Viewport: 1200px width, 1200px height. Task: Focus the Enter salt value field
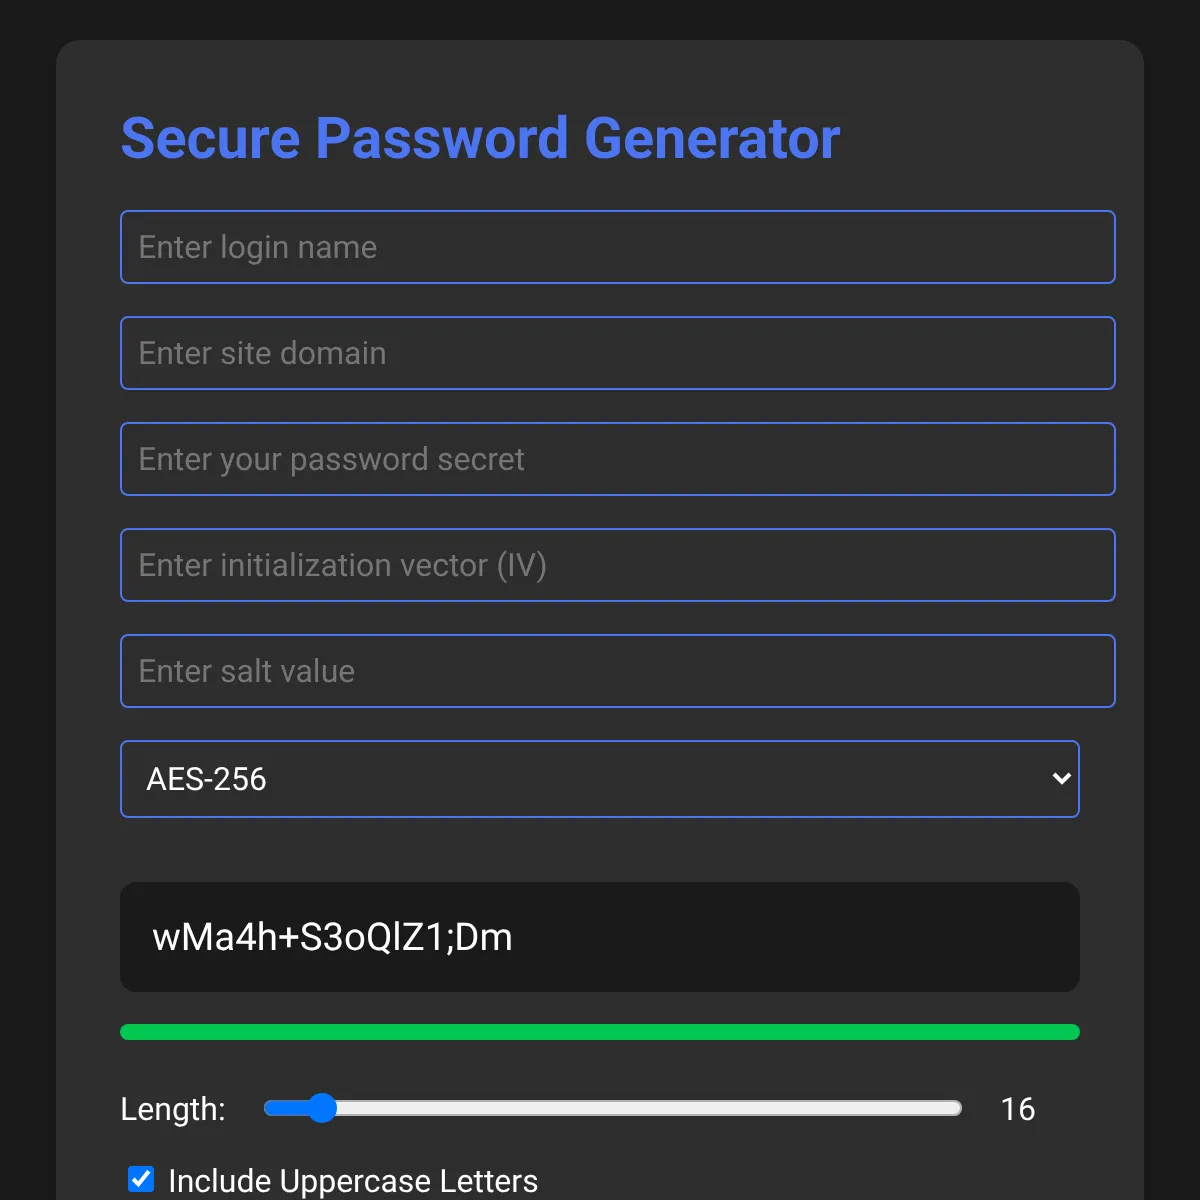(x=618, y=671)
